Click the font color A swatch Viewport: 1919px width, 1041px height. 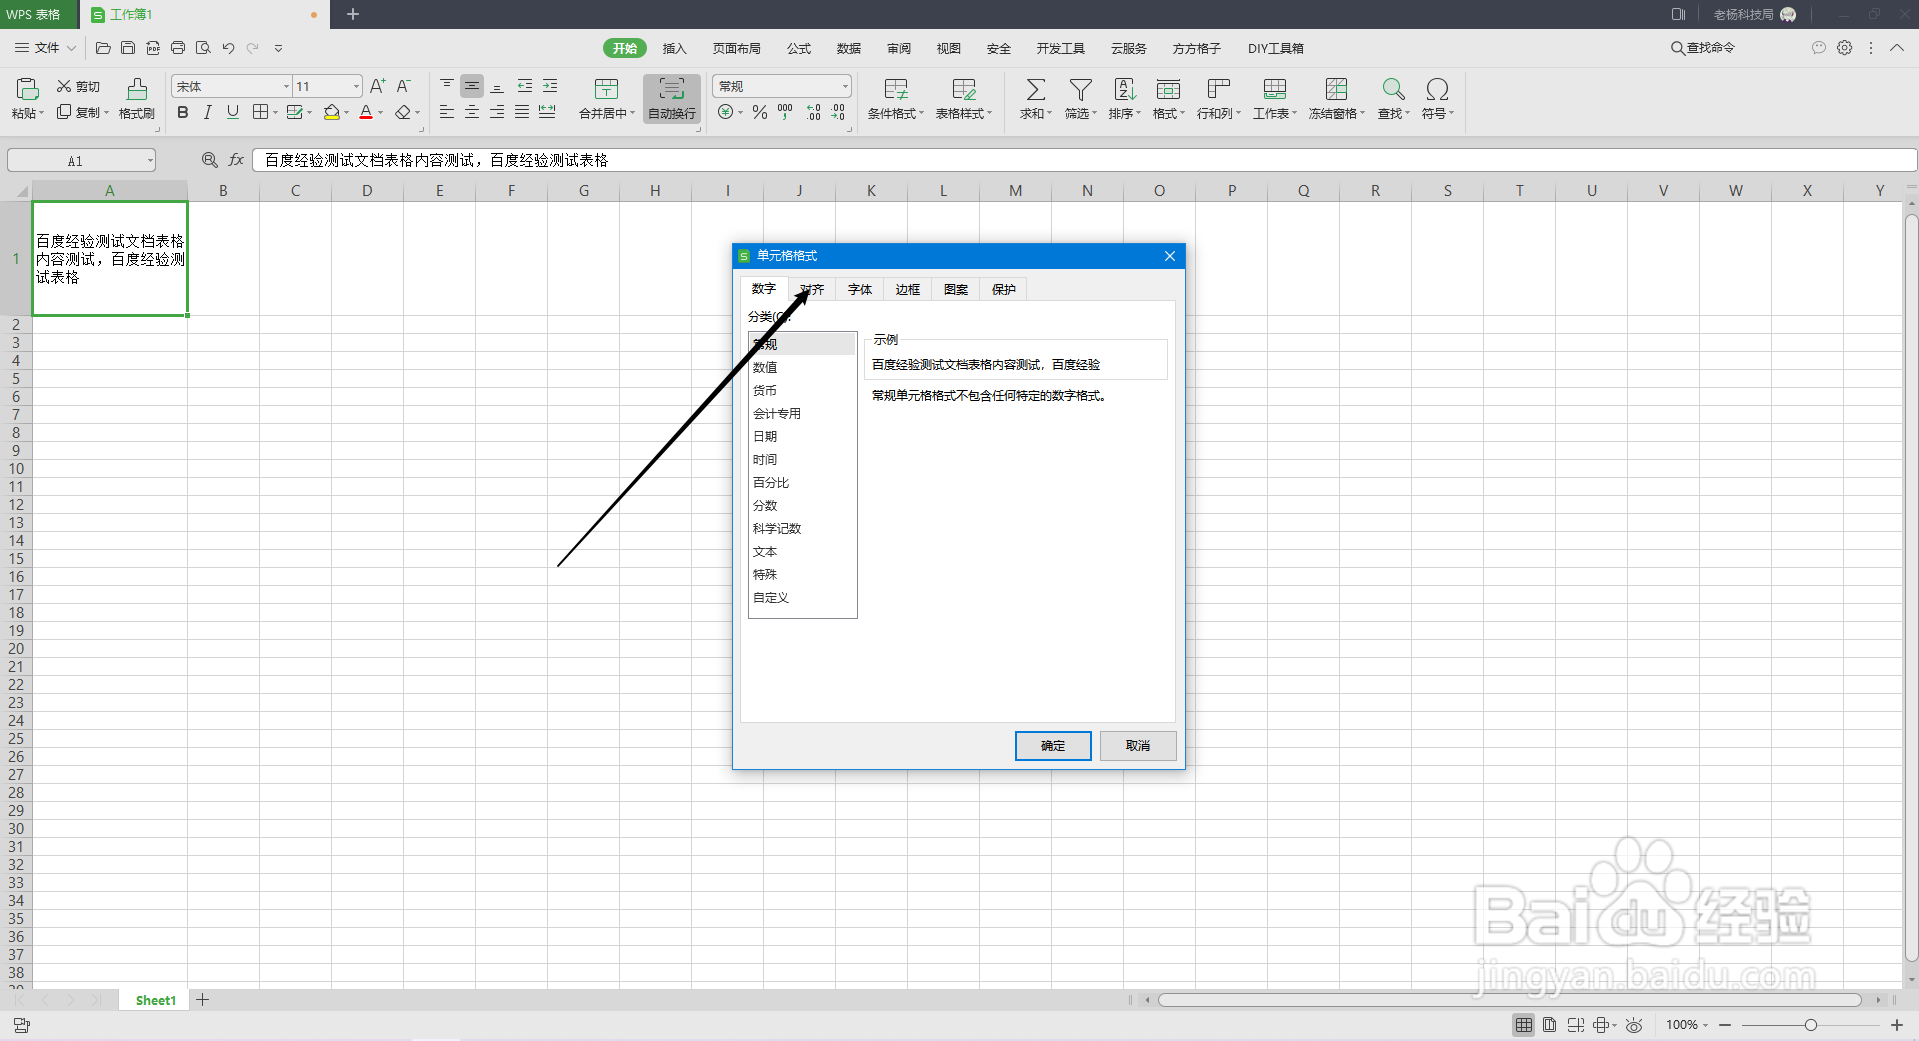coord(366,113)
